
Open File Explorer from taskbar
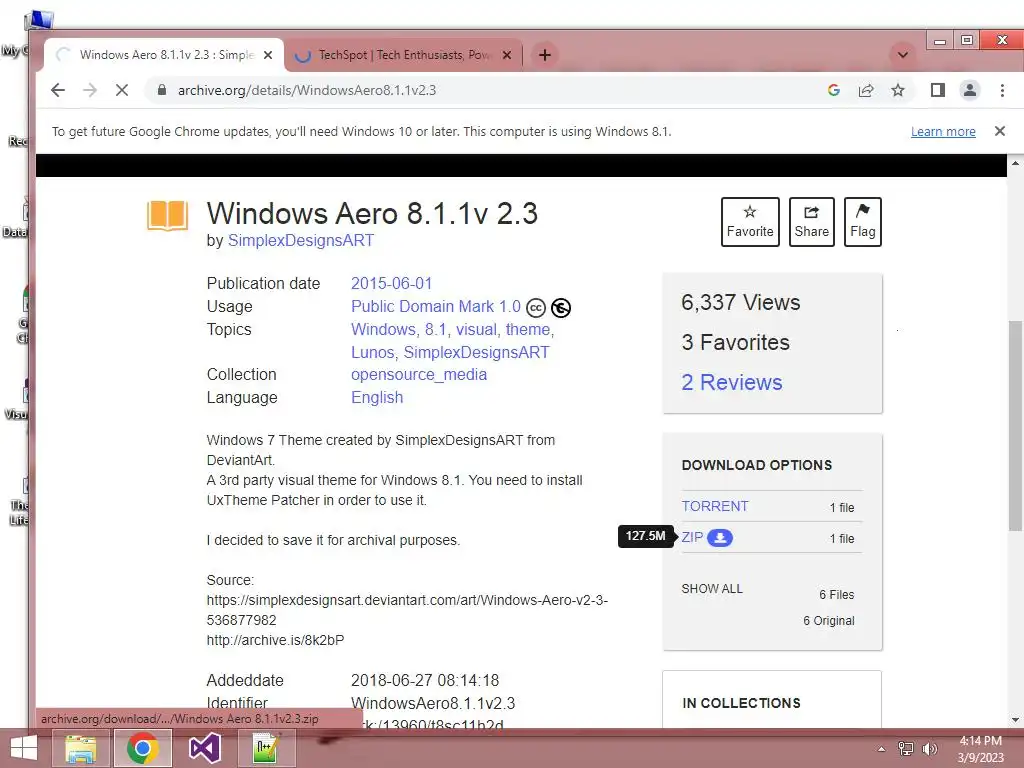(81, 748)
